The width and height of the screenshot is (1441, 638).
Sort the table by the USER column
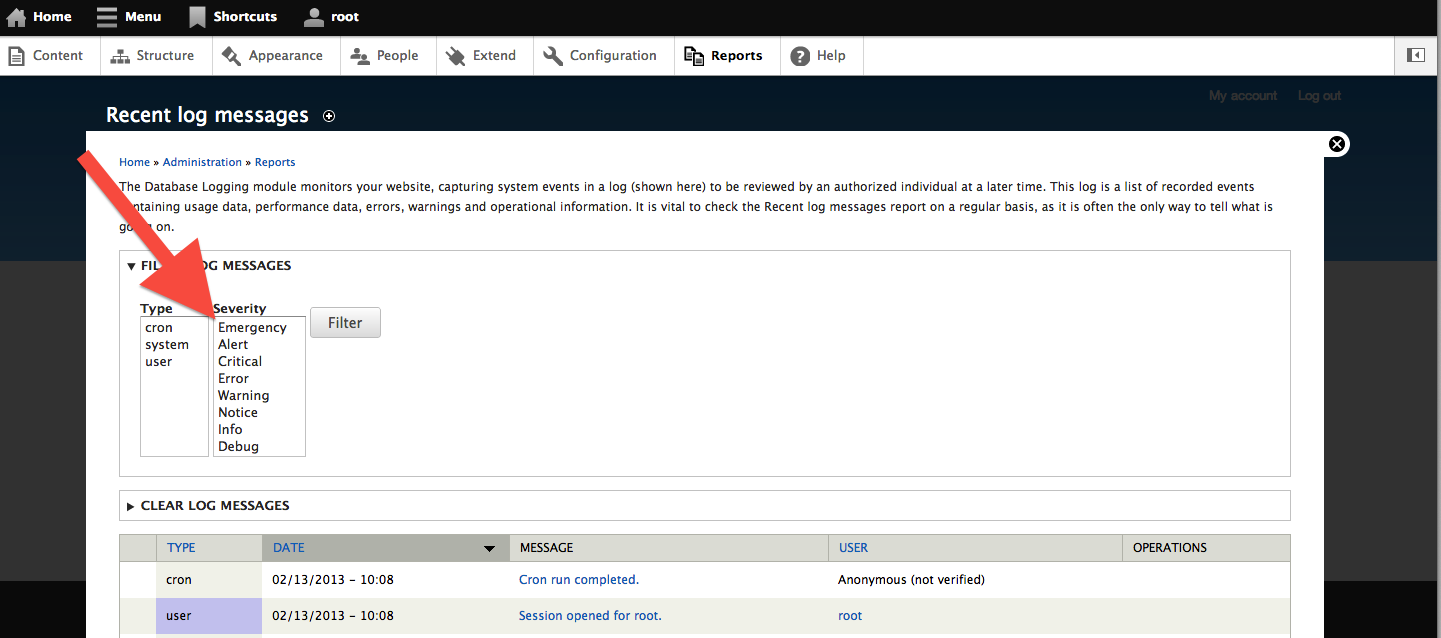coord(853,547)
